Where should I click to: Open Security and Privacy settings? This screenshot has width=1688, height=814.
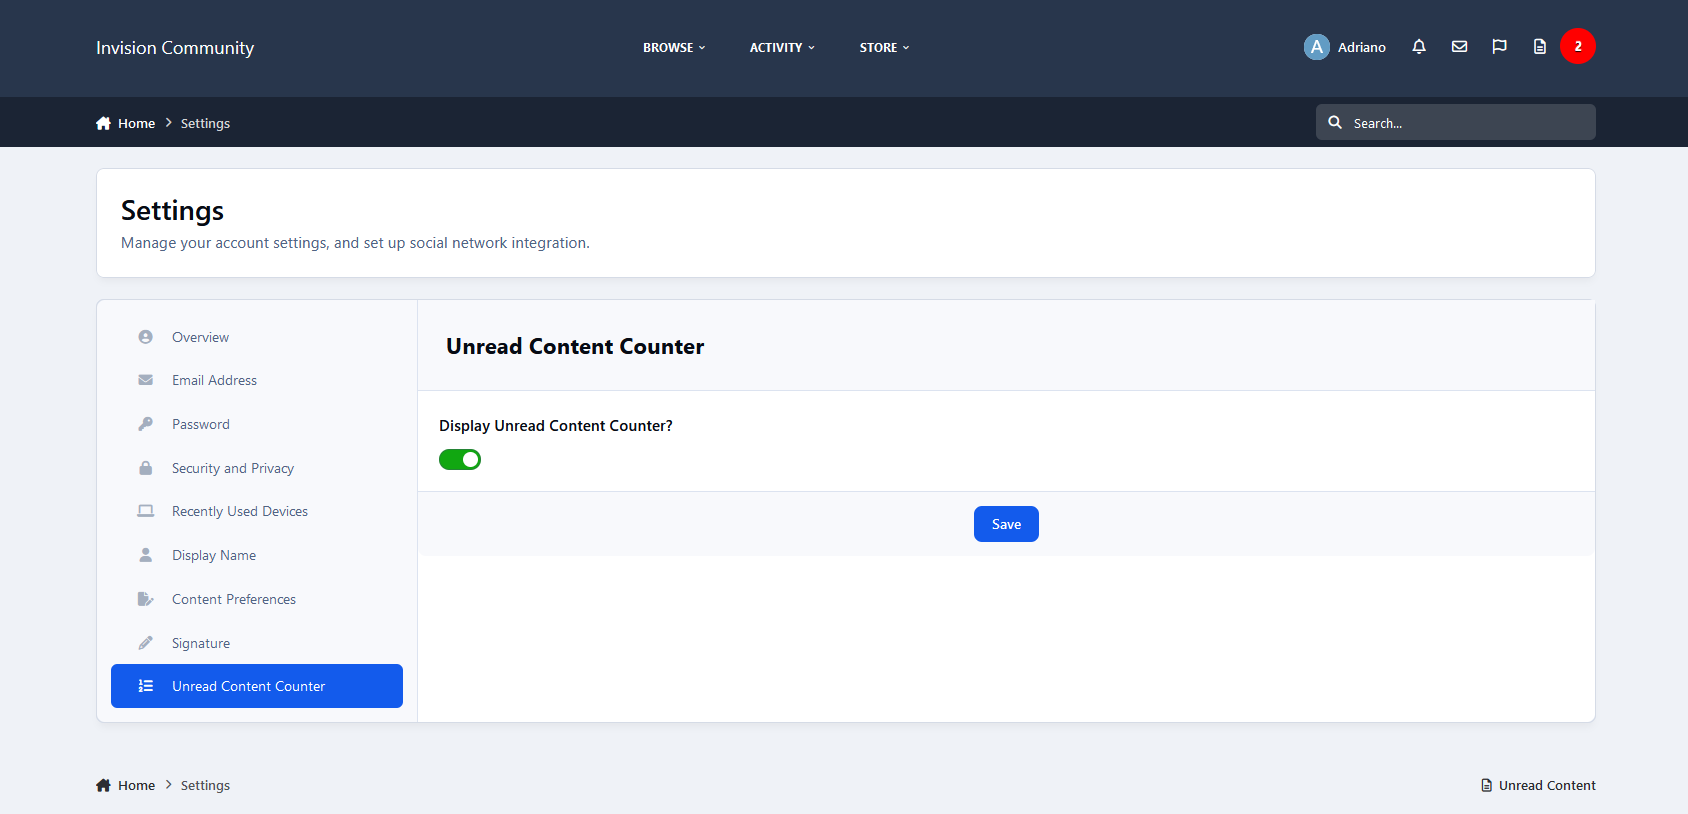[257, 468]
